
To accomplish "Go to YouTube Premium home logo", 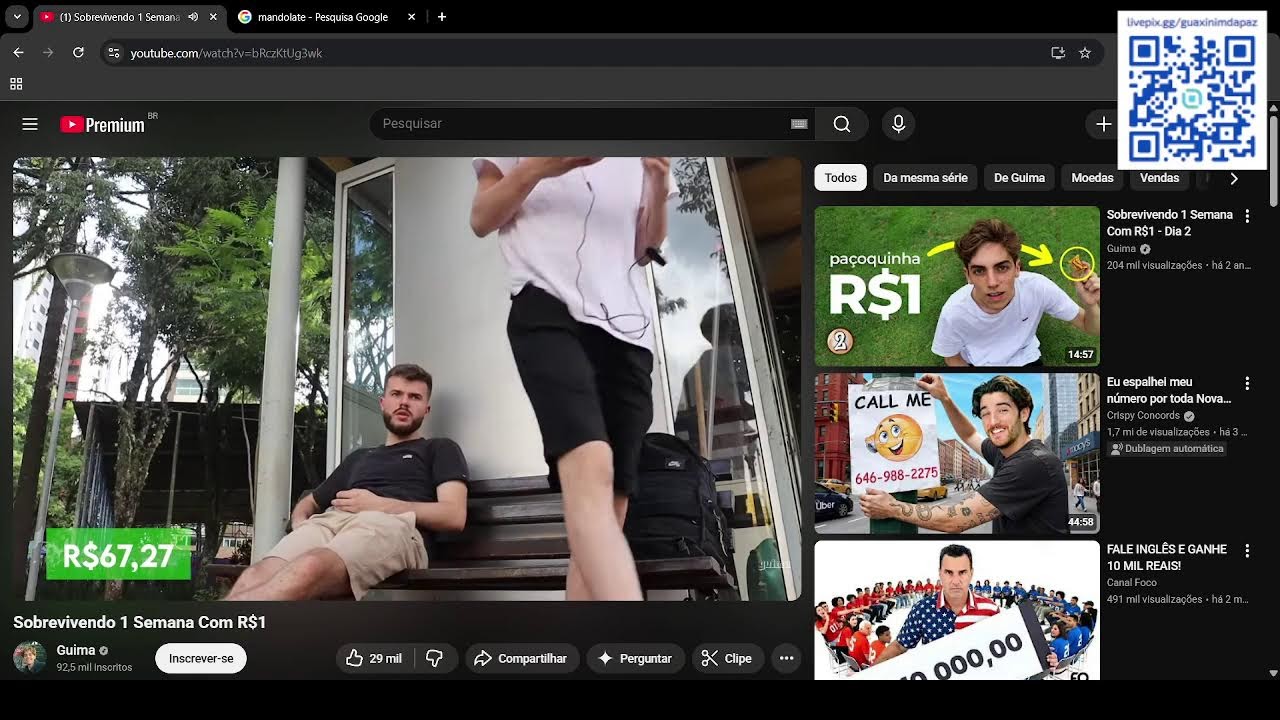I will (x=103, y=125).
